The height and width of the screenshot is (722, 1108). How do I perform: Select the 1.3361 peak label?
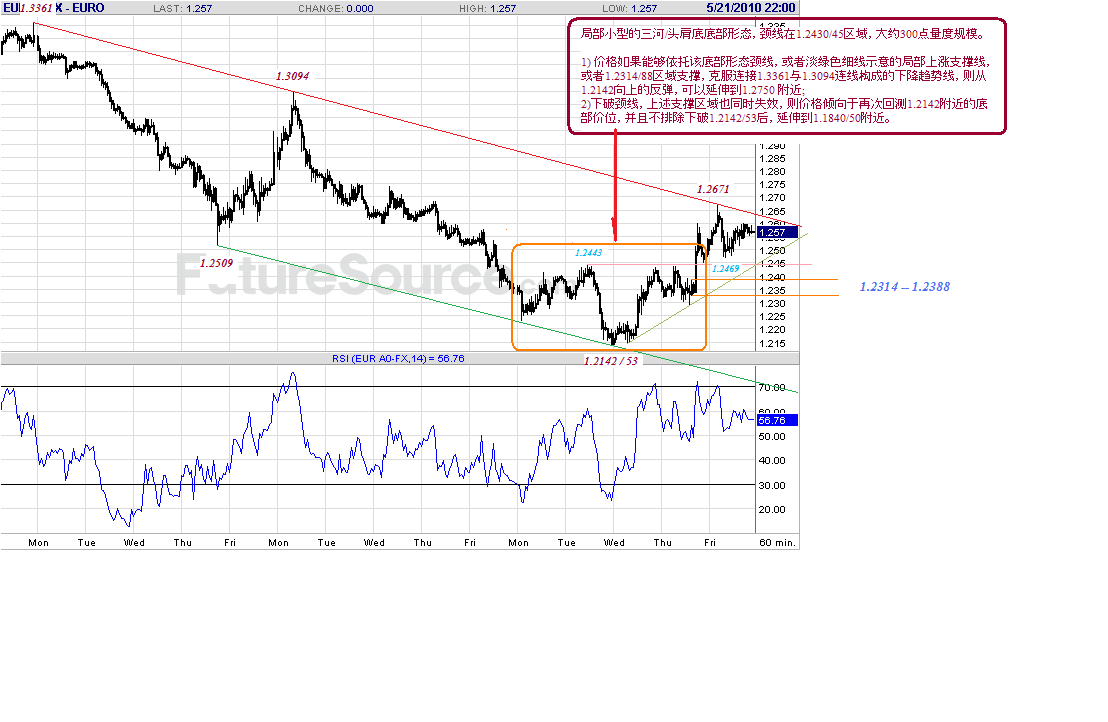point(36,8)
